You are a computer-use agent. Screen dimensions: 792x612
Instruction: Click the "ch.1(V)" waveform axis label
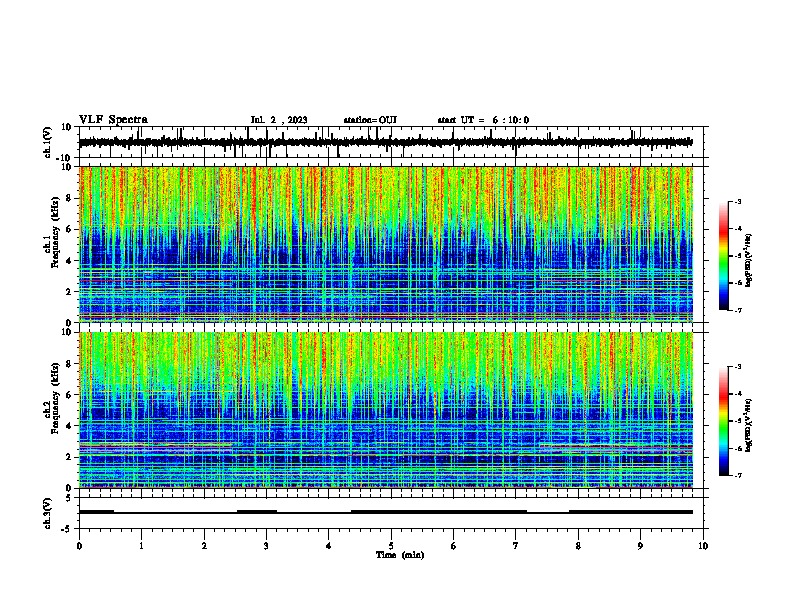pyautogui.click(x=48, y=142)
